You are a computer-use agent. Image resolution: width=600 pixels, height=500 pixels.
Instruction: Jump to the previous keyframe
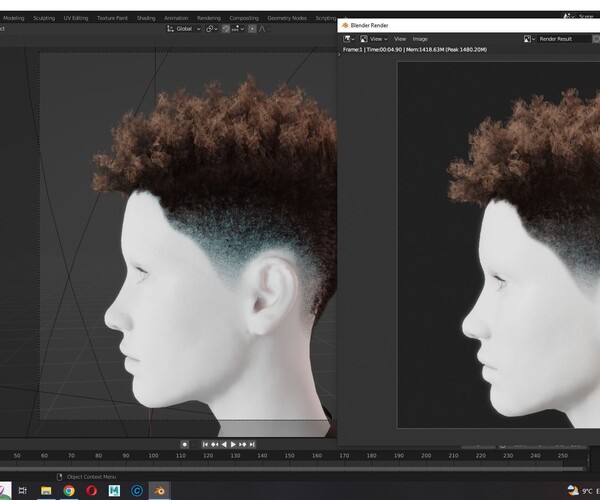point(214,444)
